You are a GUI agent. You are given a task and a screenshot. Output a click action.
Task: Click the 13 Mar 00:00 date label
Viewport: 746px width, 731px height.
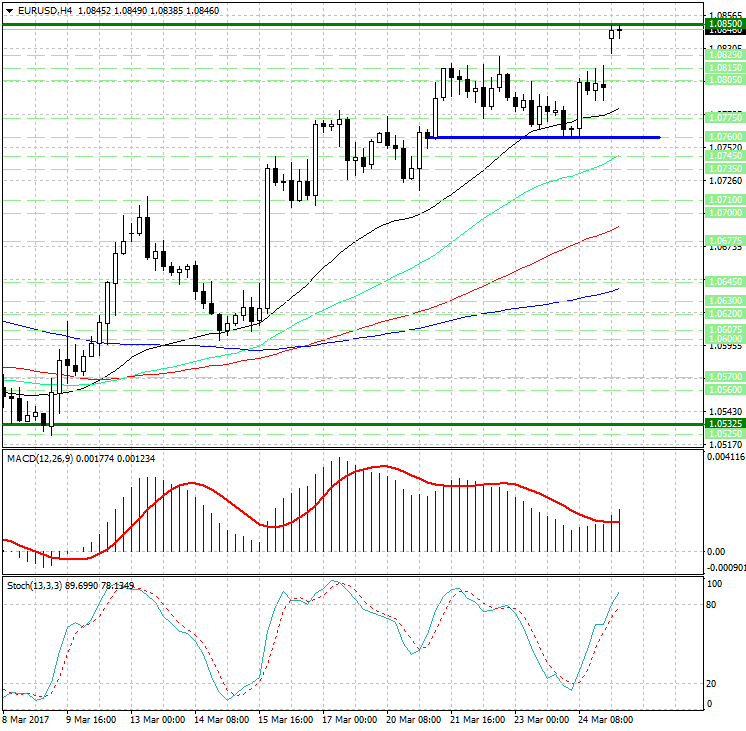point(155,719)
